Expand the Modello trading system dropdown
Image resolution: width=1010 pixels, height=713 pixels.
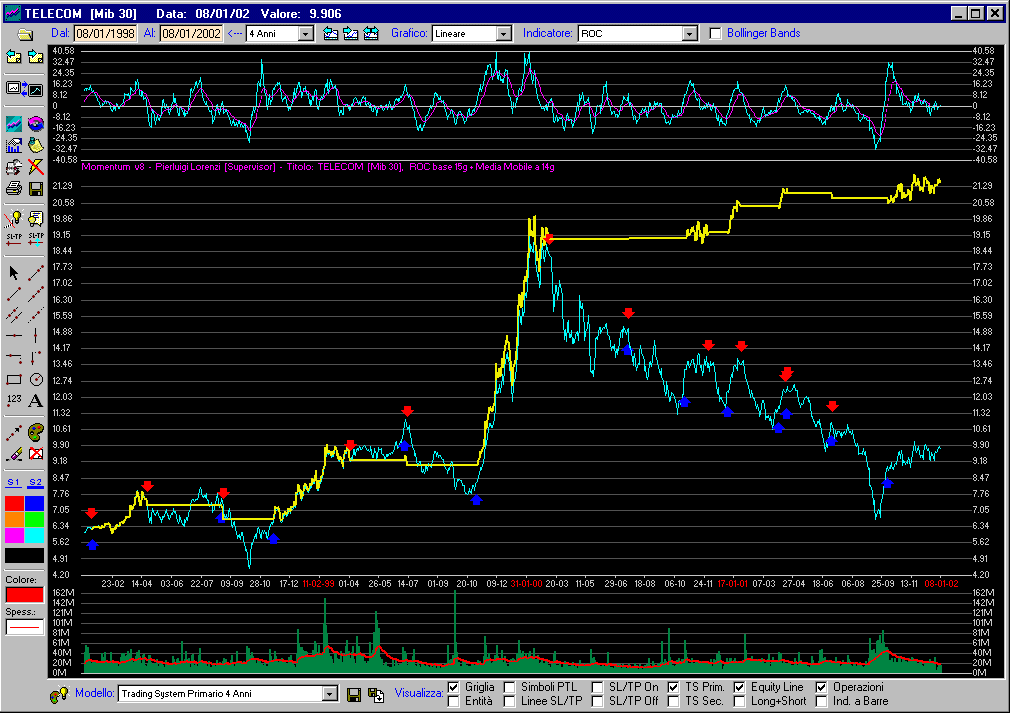click(329, 693)
